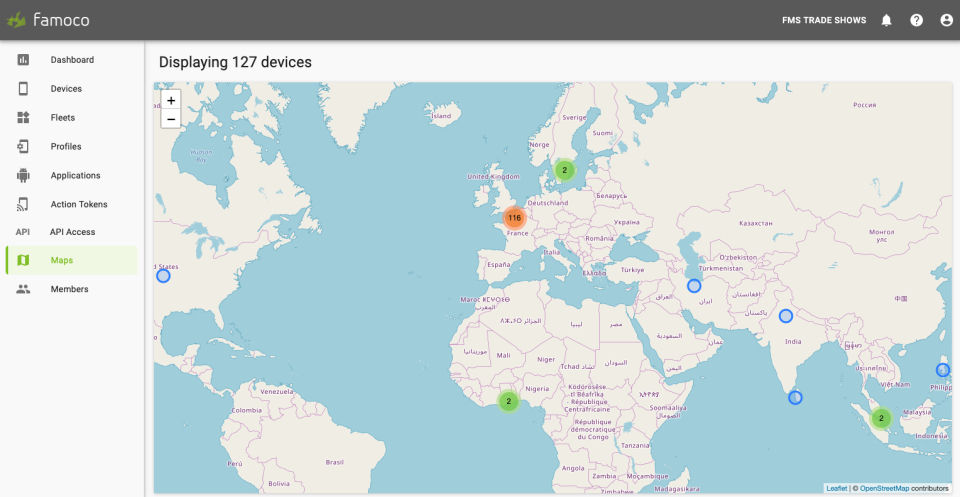960x497 pixels.
Task: Click the Members people icon
Action: (23, 289)
